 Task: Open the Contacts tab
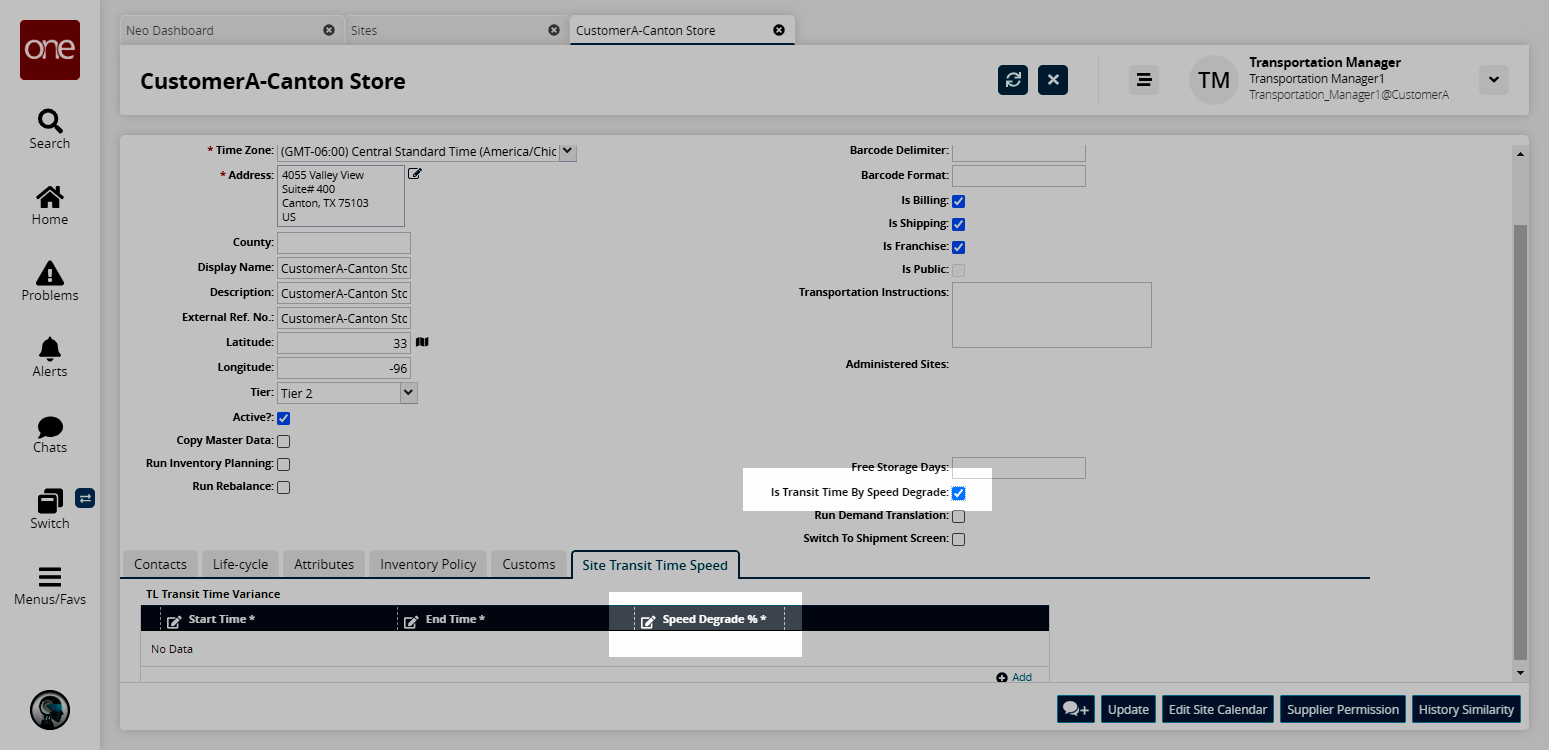(161, 564)
